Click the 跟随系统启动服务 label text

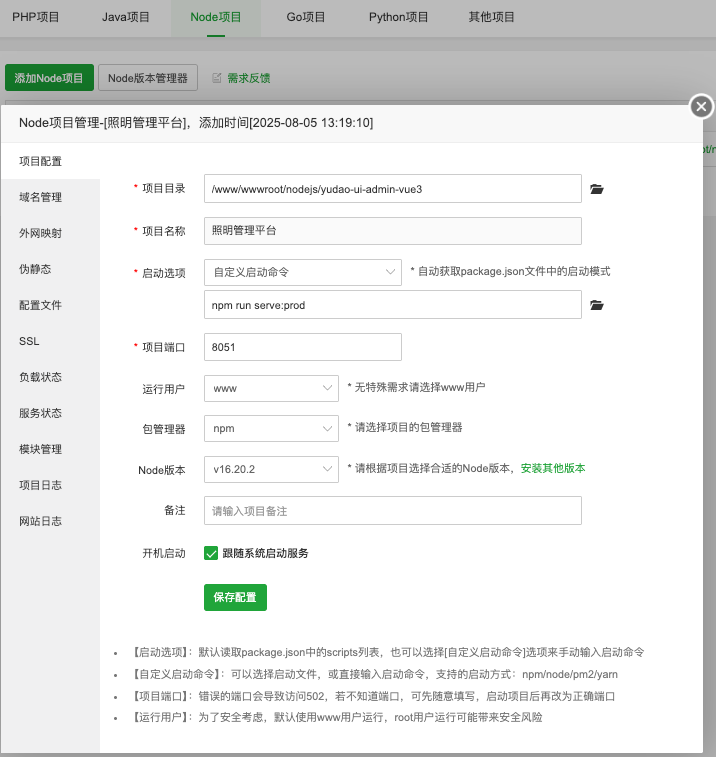pyautogui.click(x=266, y=553)
